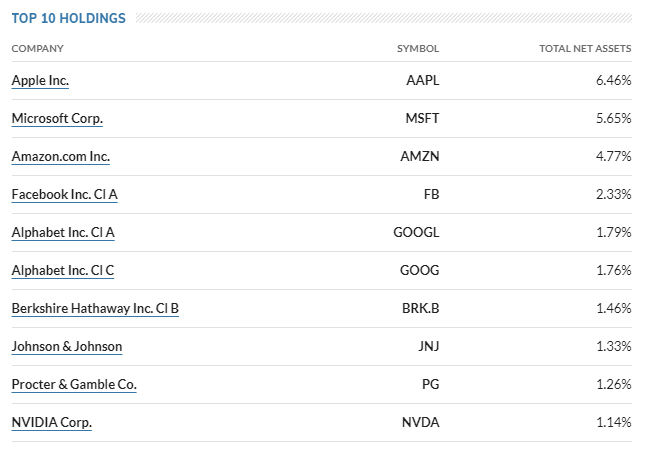
Task: Click Amazon's 4.77% net assets value
Action: point(614,156)
